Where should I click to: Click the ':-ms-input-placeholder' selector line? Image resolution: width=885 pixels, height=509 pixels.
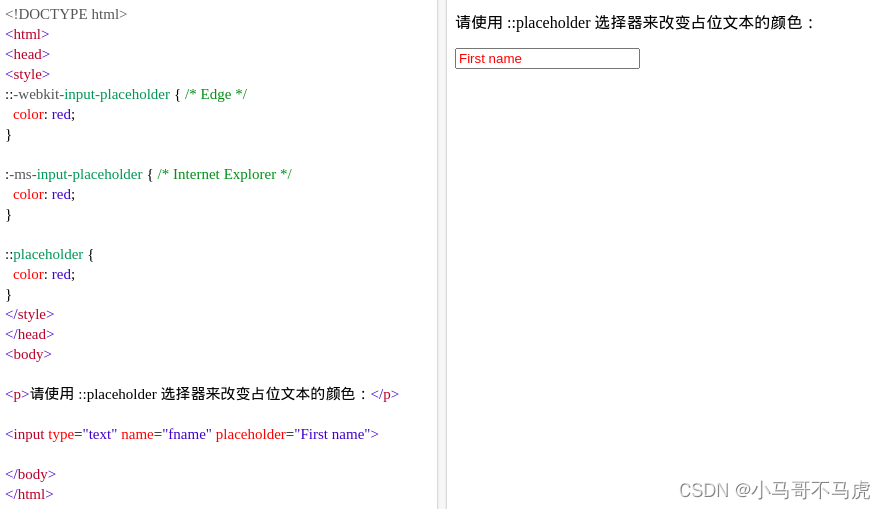(148, 174)
